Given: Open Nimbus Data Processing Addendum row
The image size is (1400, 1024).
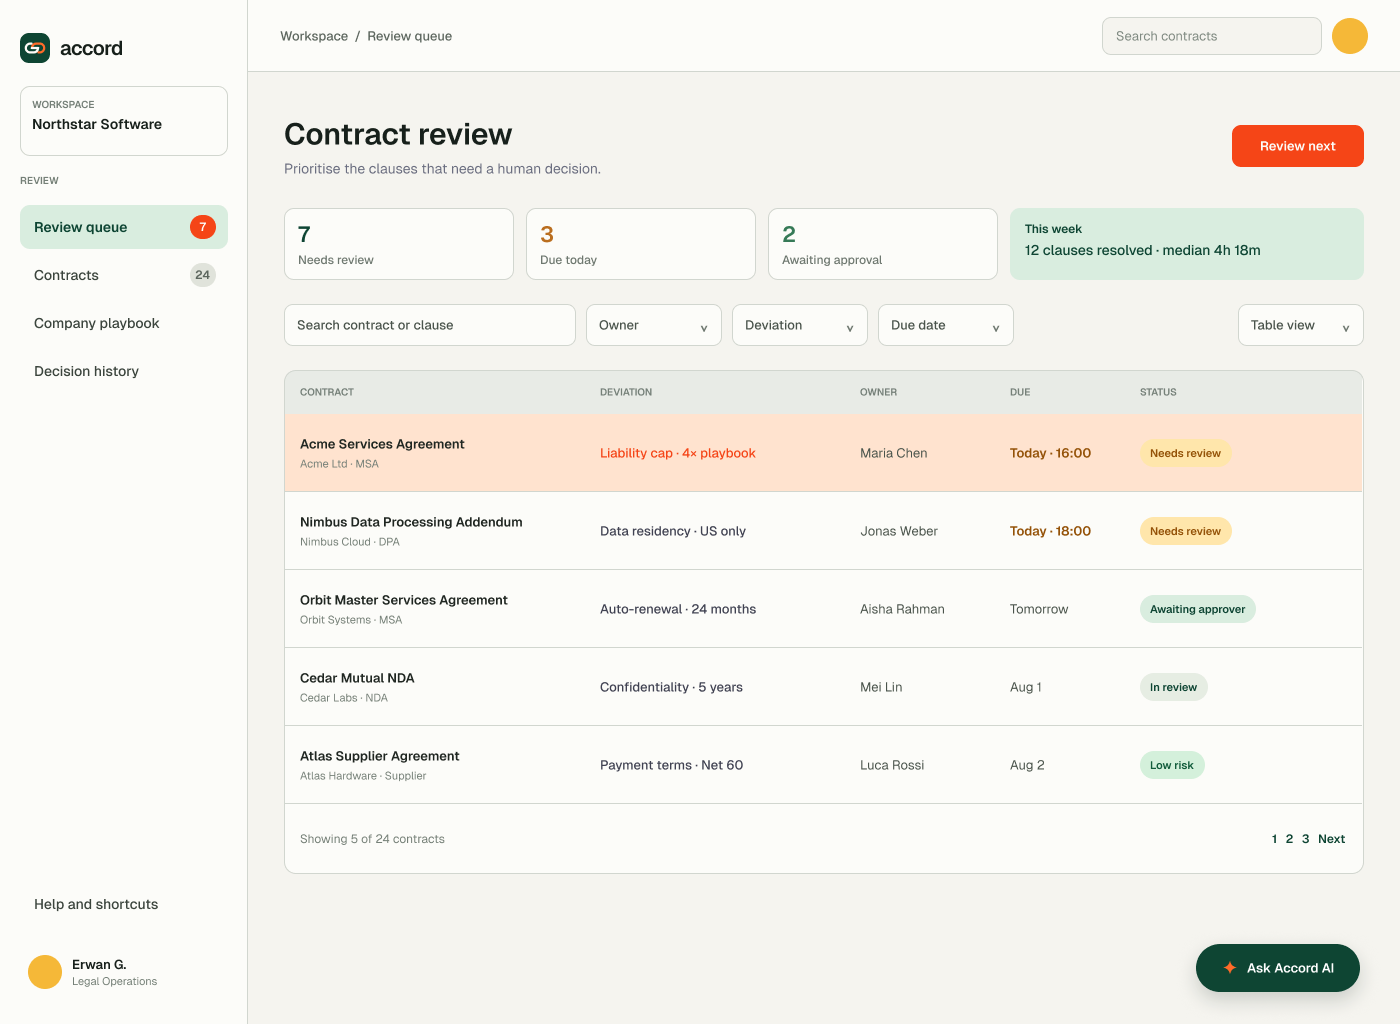Looking at the screenshot, I should [824, 531].
